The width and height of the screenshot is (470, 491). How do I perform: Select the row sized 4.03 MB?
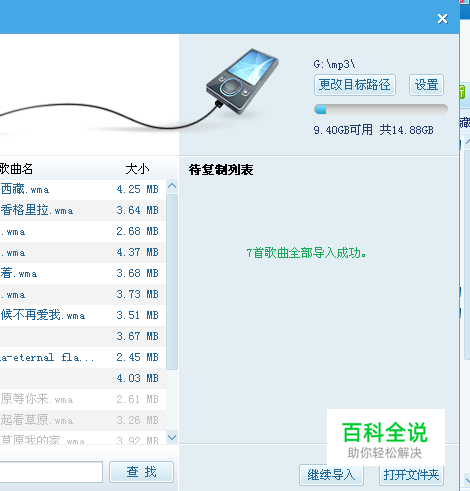[x=83, y=378]
